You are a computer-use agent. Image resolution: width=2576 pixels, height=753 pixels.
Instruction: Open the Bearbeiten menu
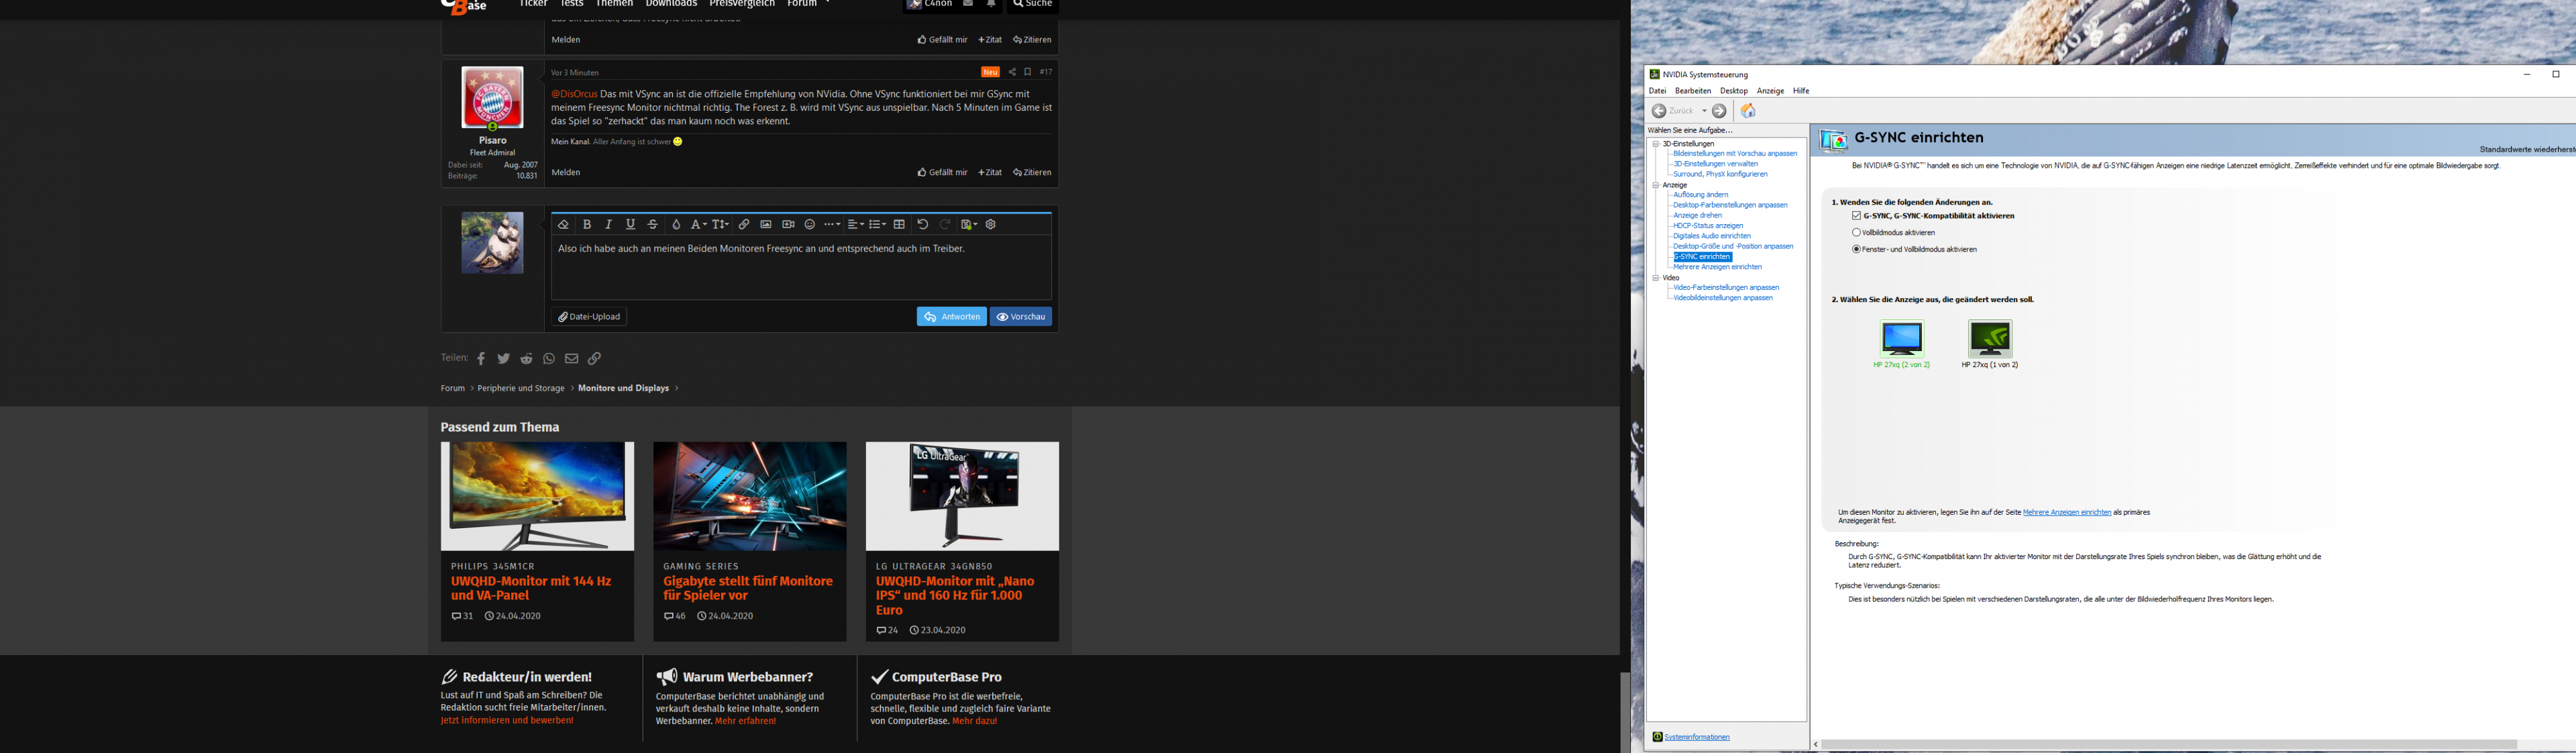click(x=1693, y=91)
